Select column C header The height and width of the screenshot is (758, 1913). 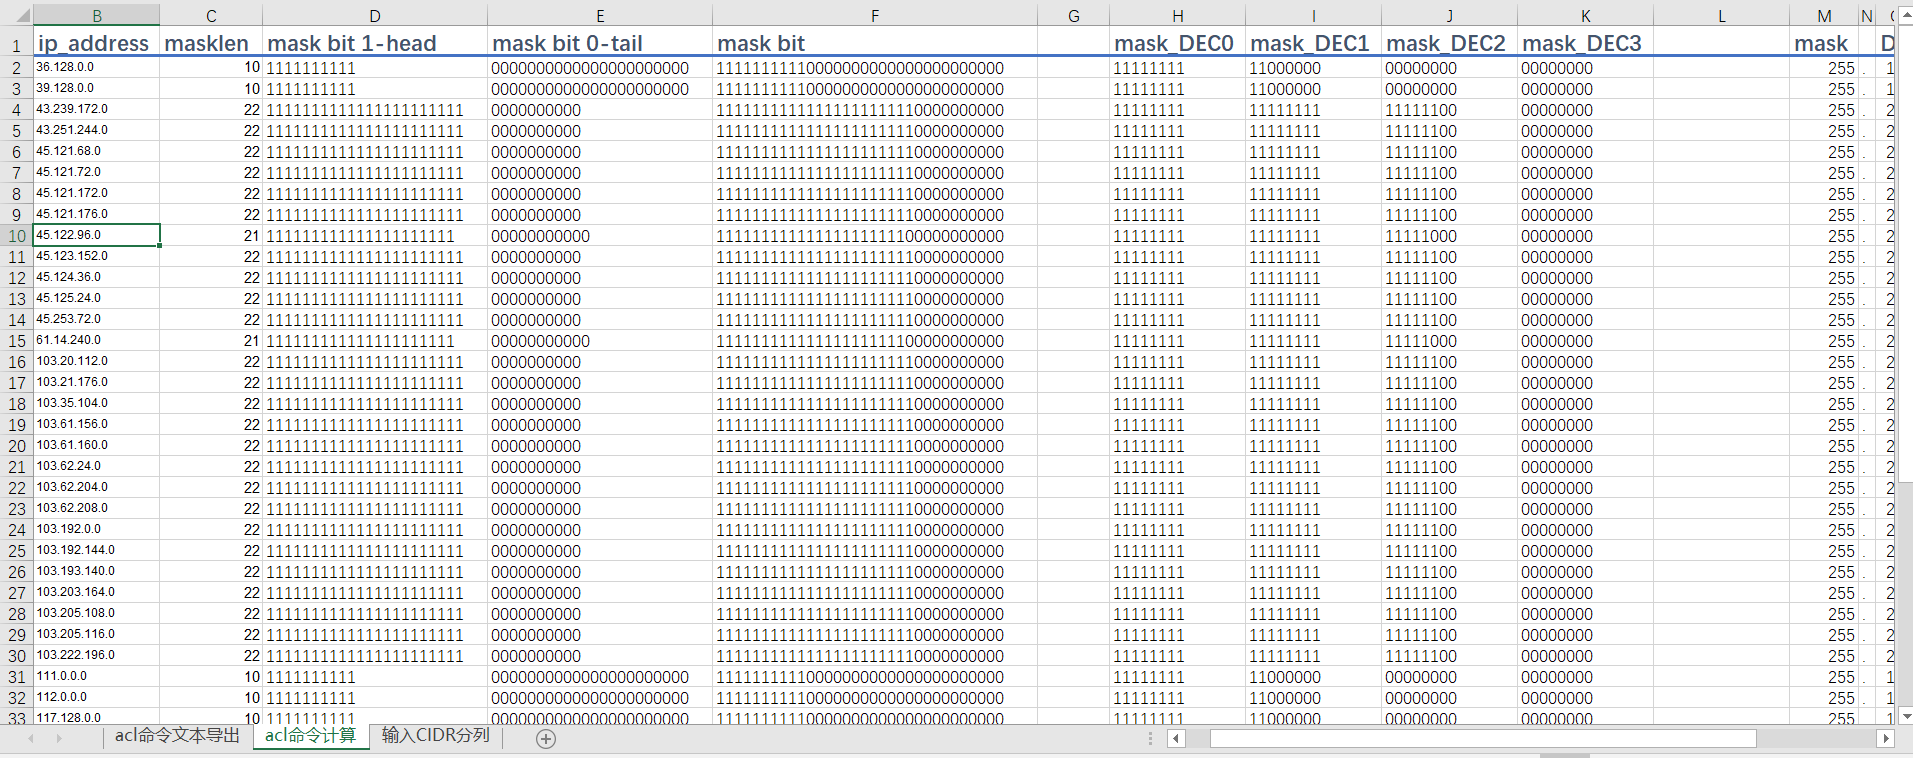[211, 15]
